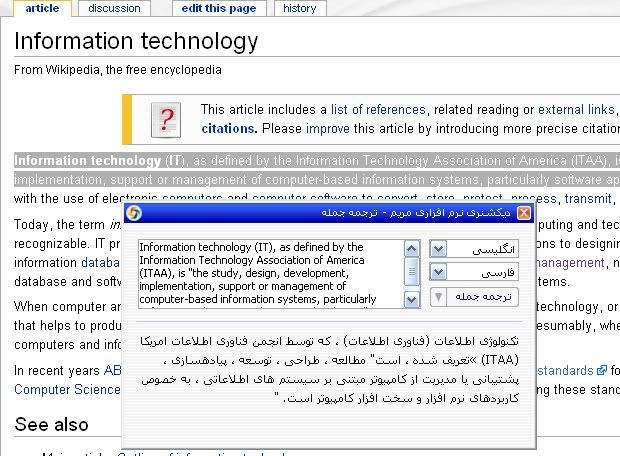Open the Computer Science link
Image resolution: width=620 pixels, height=456 pixels.
[x=67, y=390]
